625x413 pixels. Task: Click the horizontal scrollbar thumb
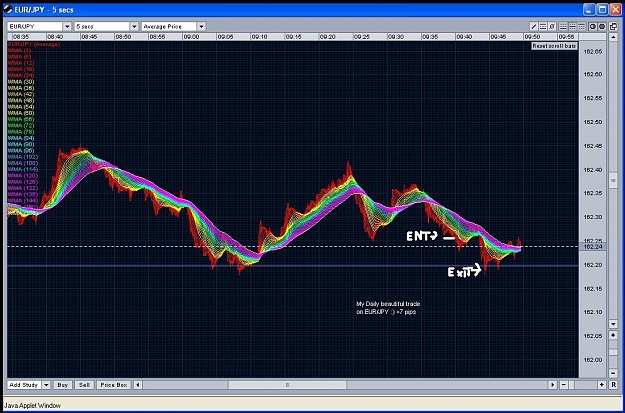click(x=287, y=385)
